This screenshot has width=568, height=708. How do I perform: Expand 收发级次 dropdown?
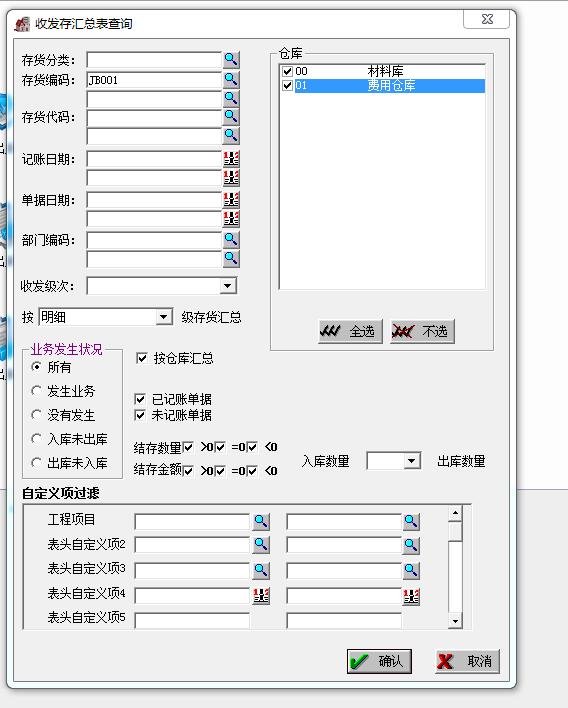click(228, 286)
